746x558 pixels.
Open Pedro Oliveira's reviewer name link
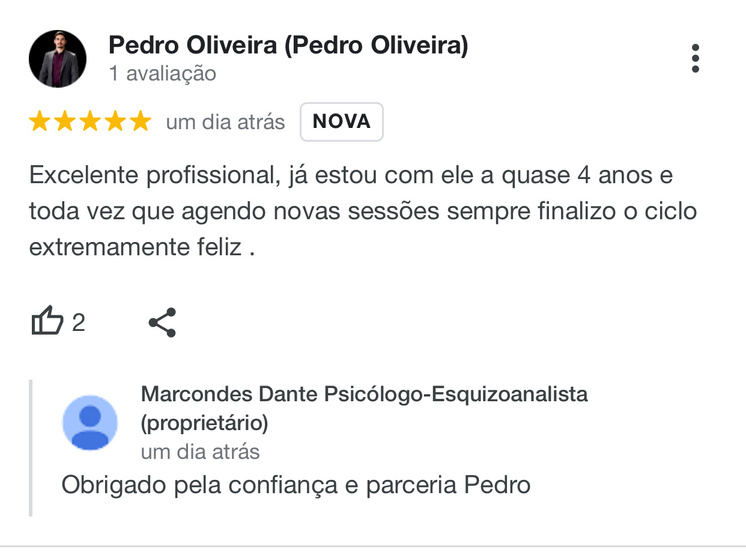click(x=288, y=45)
